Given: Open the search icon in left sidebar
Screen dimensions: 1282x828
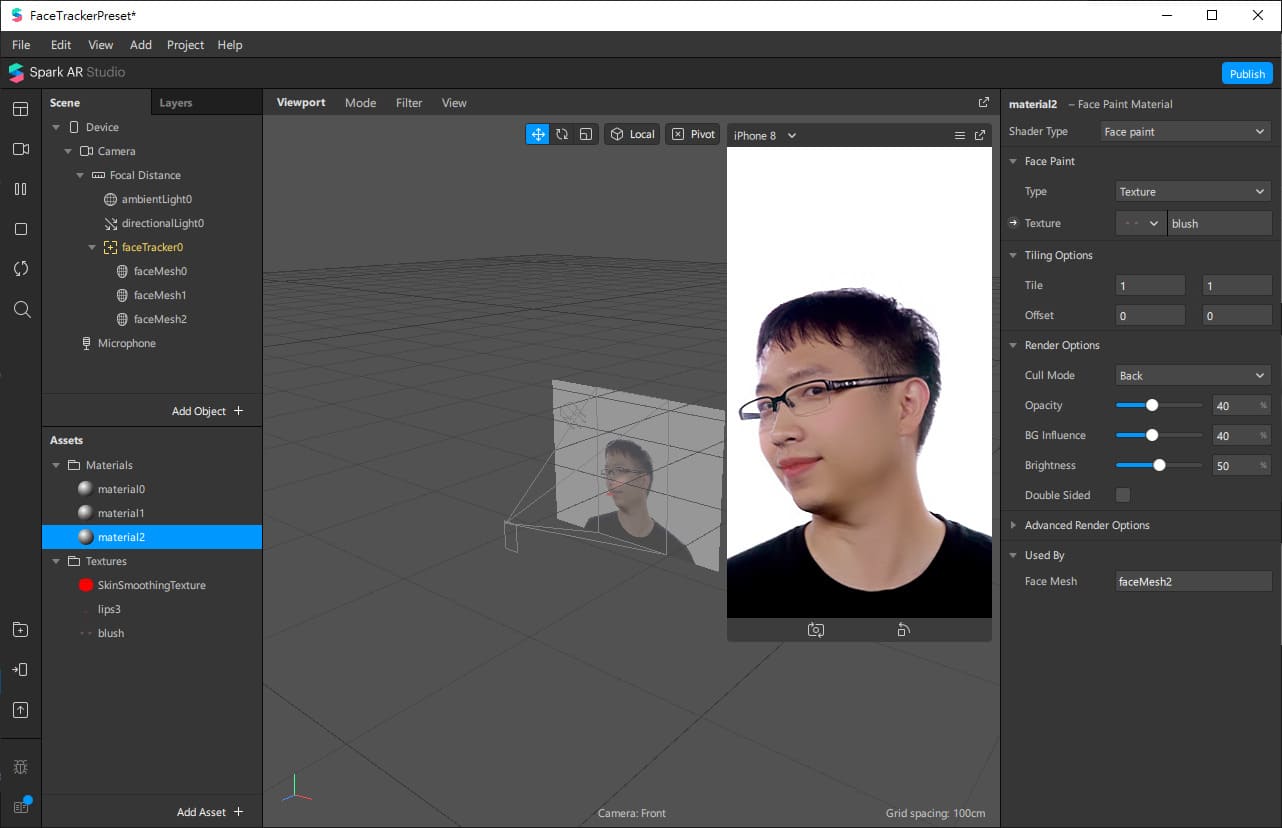Looking at the screenshot, I should (x=21, y=309).
